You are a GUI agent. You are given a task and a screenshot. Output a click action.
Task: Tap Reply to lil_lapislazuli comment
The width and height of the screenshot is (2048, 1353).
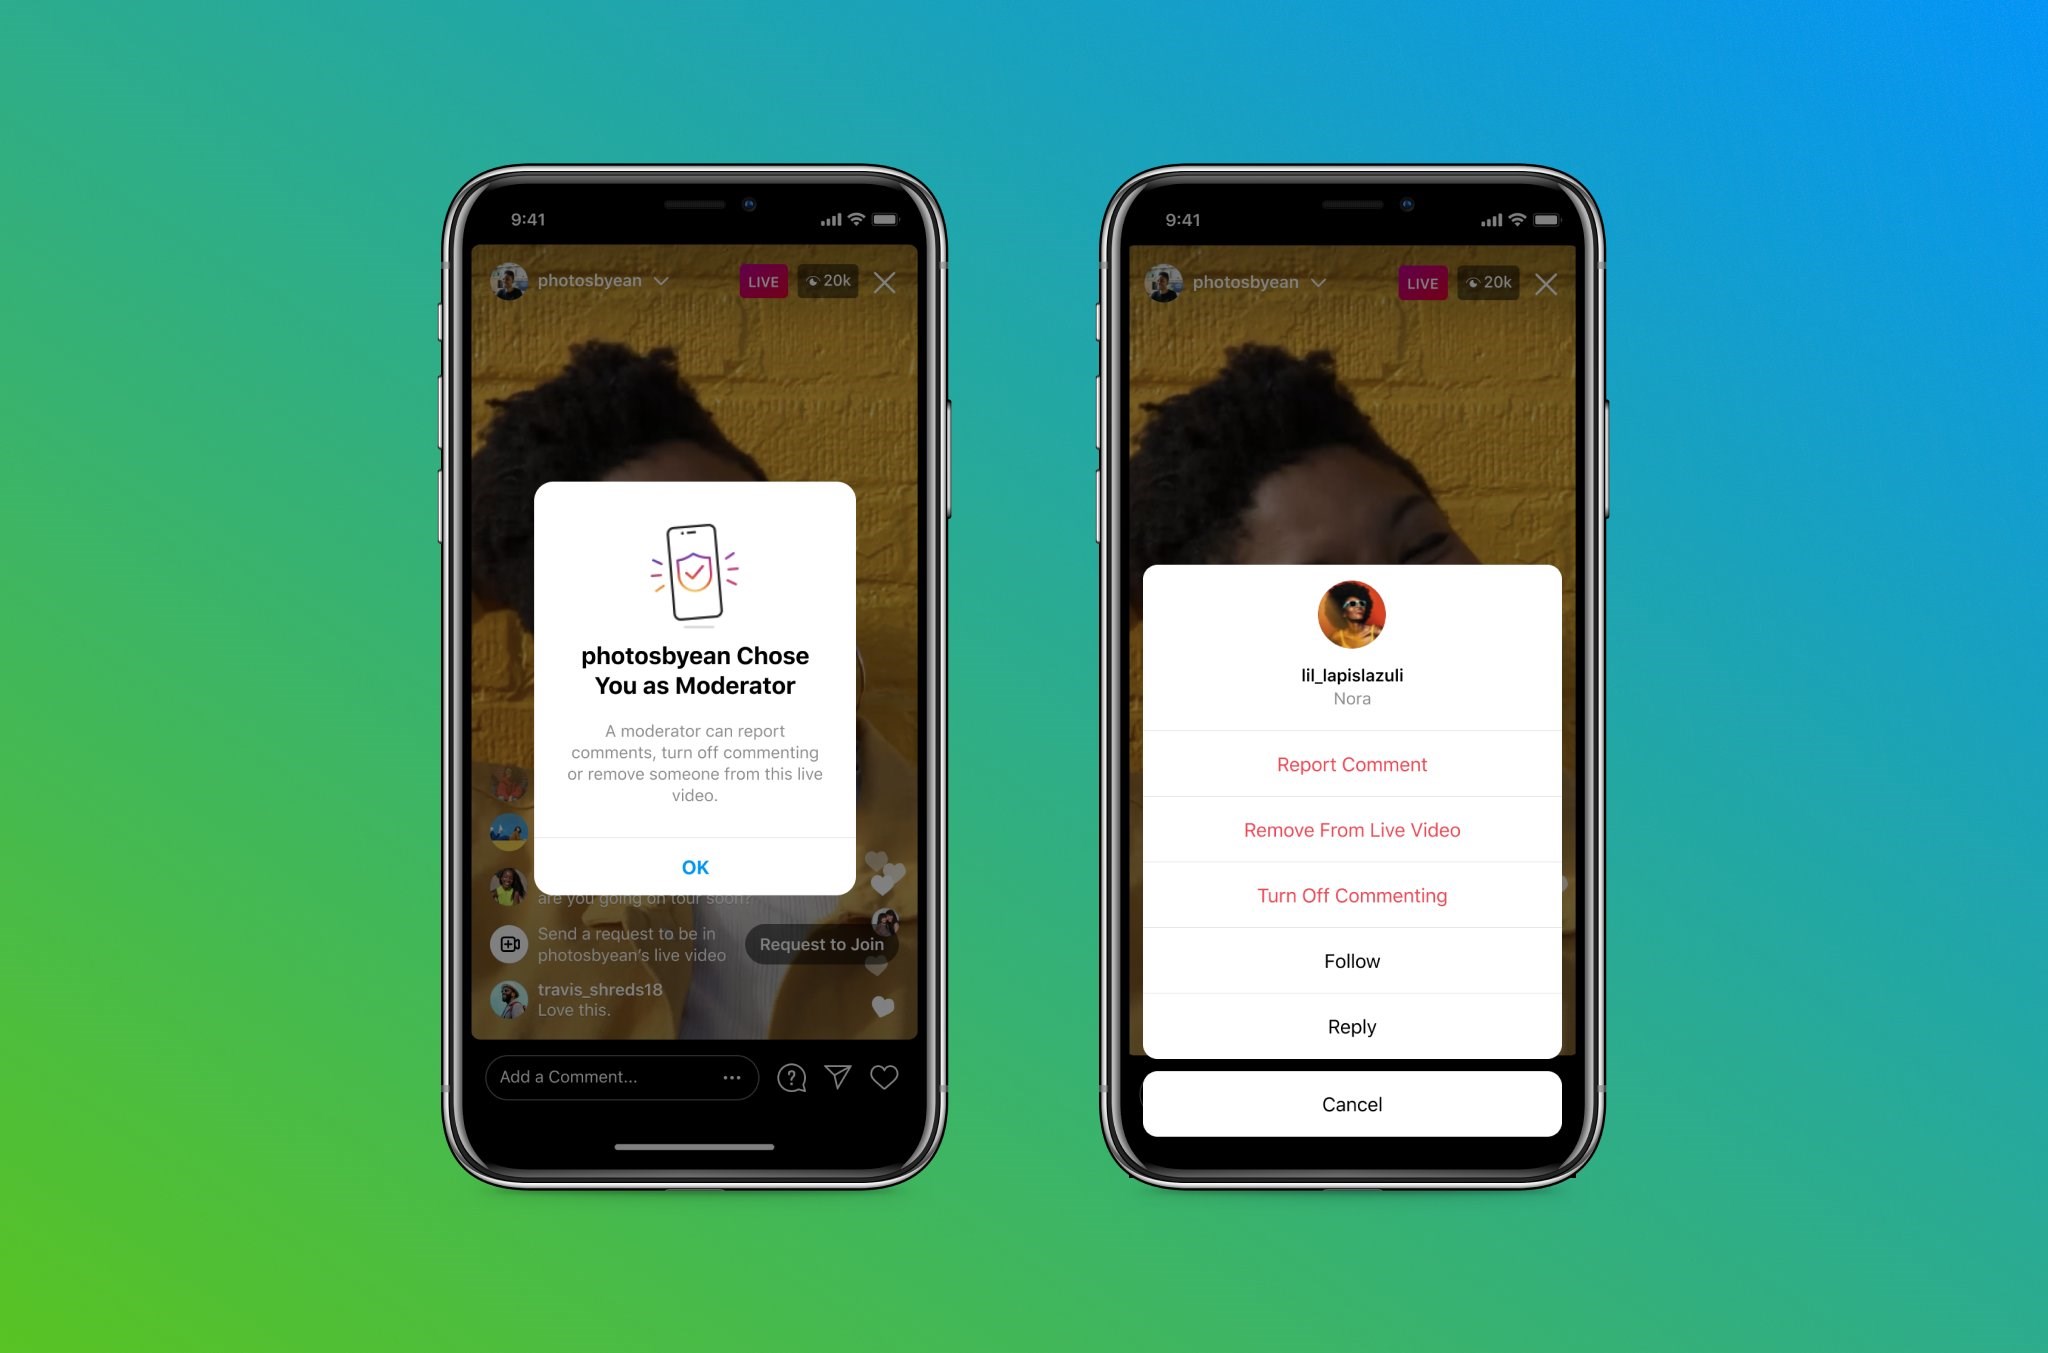click(x=1349, y=1027)
